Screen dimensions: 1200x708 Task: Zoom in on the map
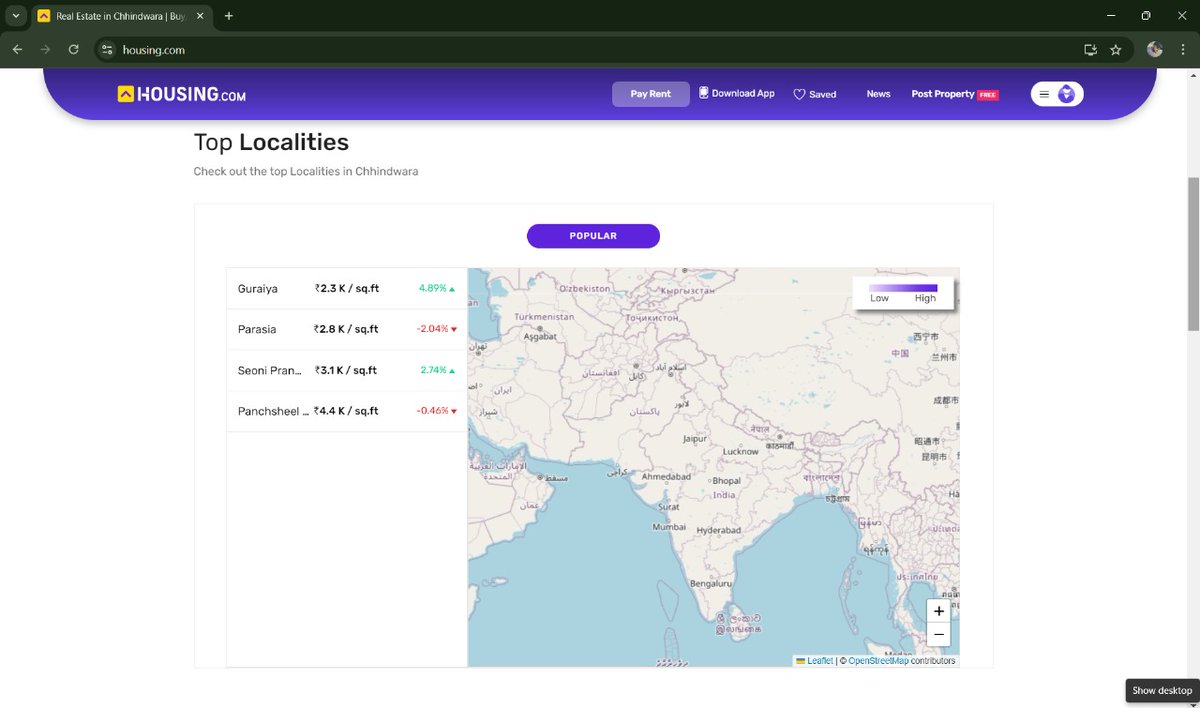(x=938, y=611)
